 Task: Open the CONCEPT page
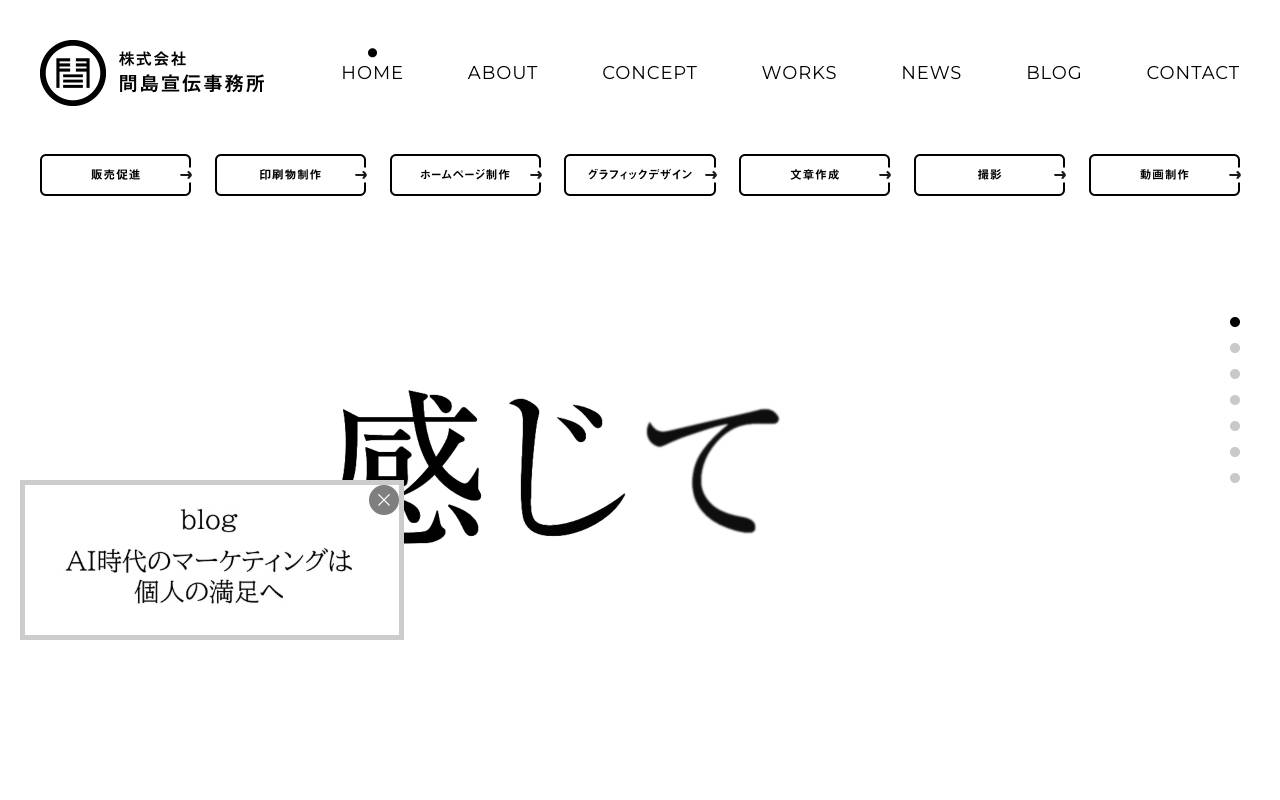[x=650, y=73]
